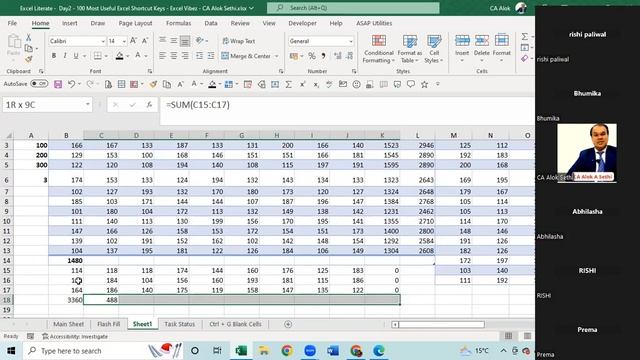Click the Delete cells button
640x360 pixels.
[482, 48]
